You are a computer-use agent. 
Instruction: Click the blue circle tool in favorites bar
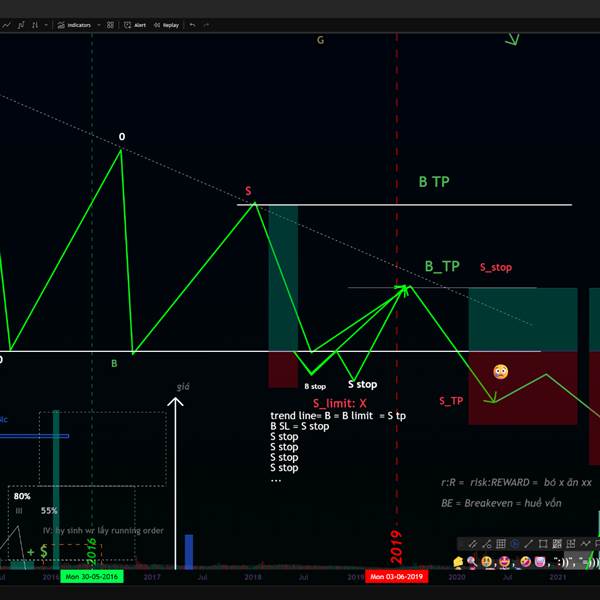(515, 544)
